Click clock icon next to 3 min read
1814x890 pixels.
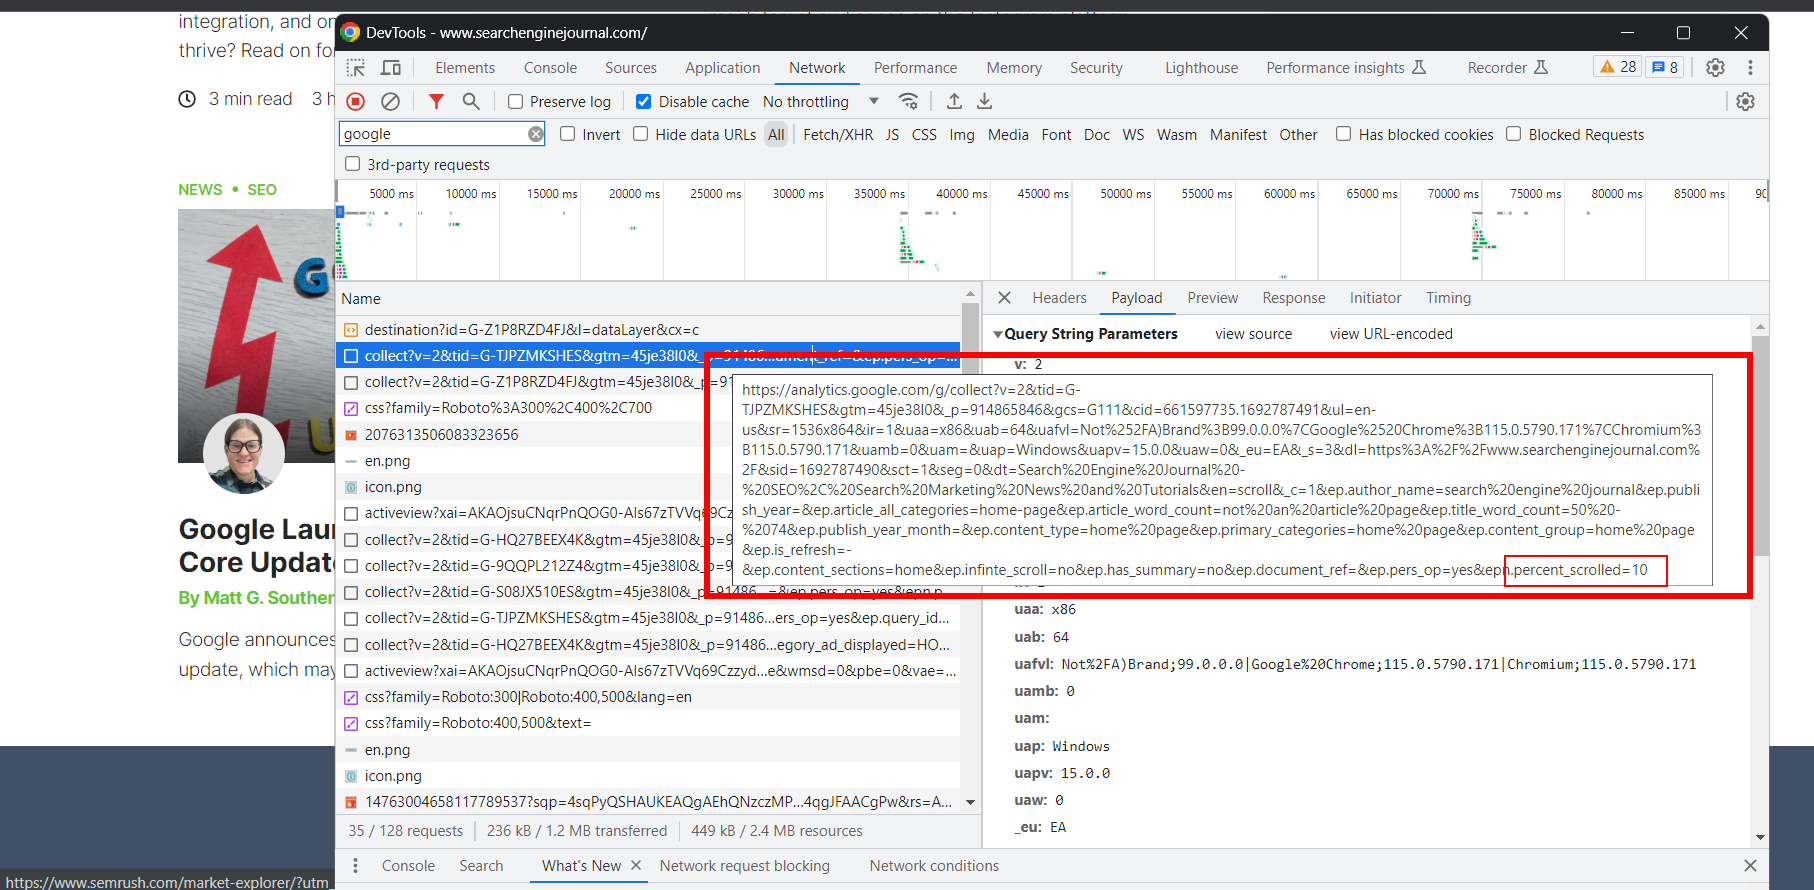coord(187,99)
